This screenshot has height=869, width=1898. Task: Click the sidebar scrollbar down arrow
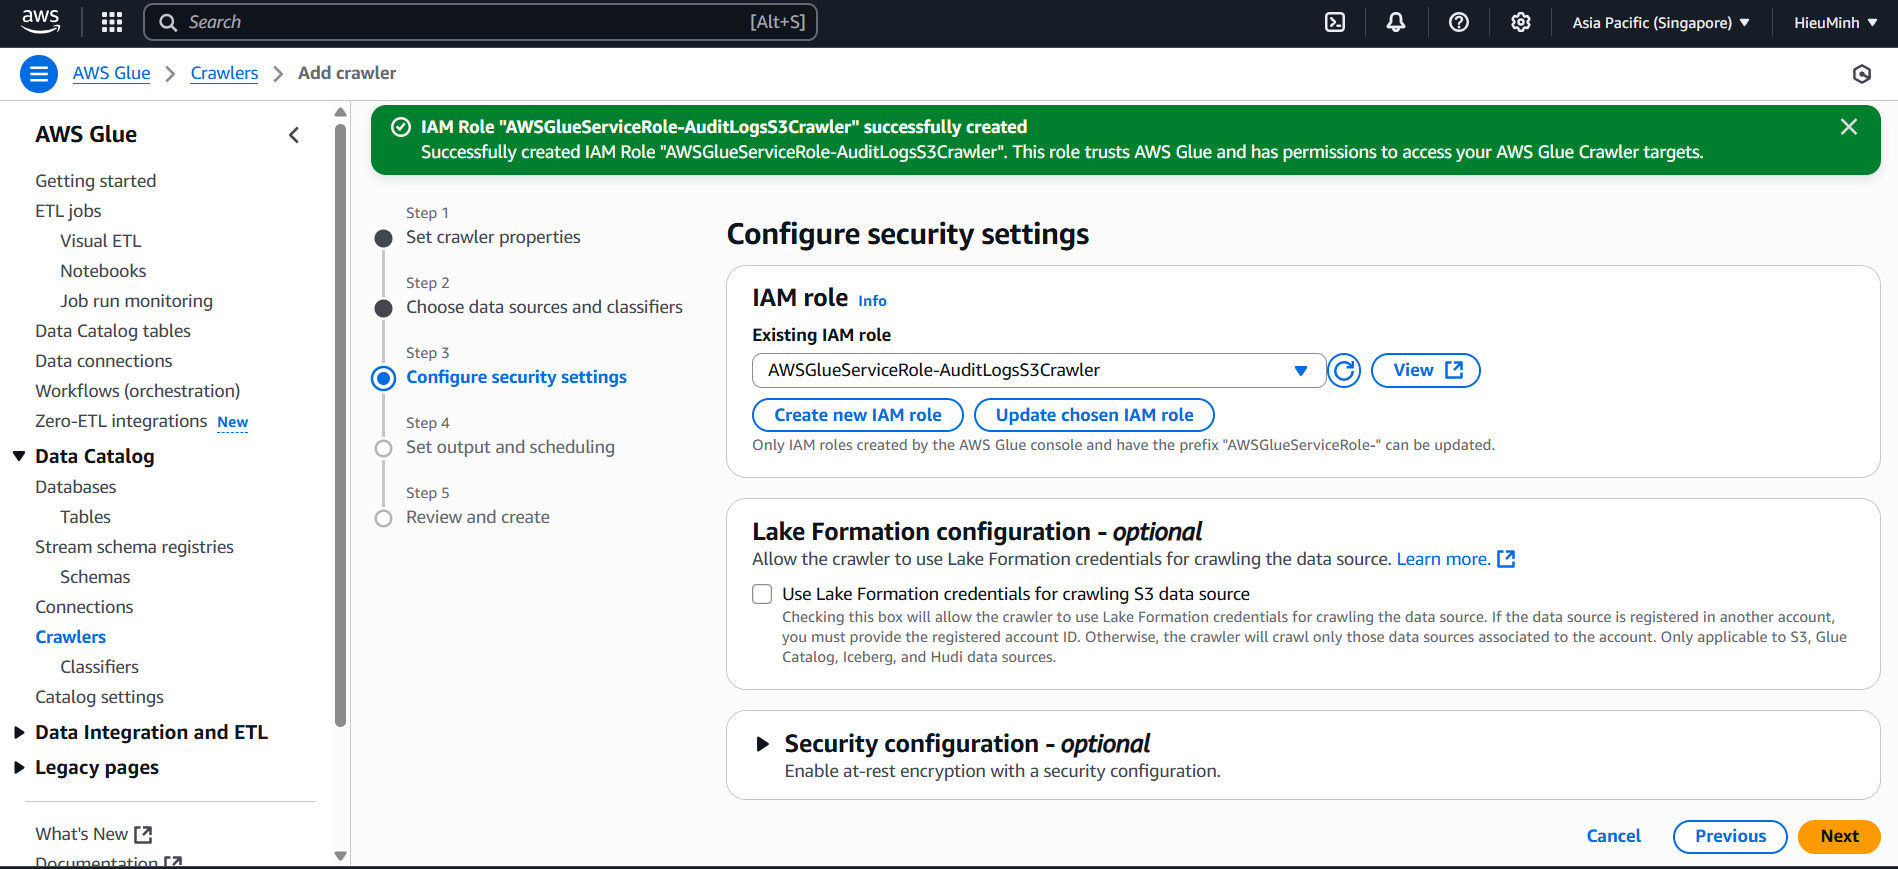coord(340,856)
